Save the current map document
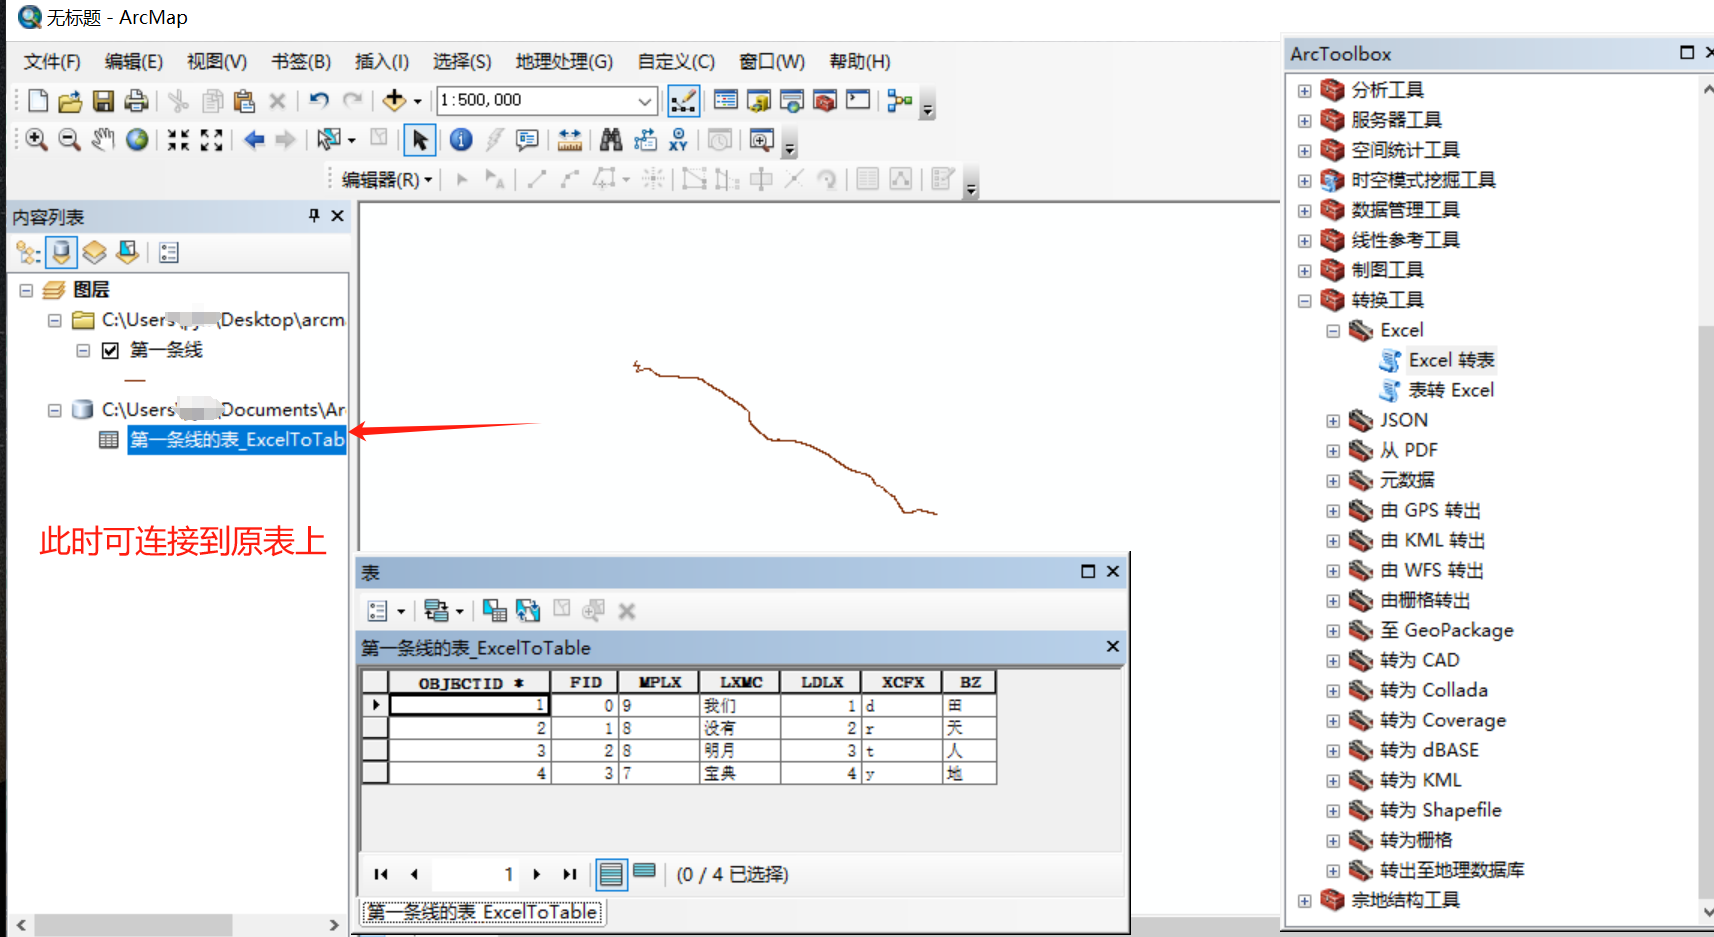This screenshot has width=1714, height=937. [103, 100]
